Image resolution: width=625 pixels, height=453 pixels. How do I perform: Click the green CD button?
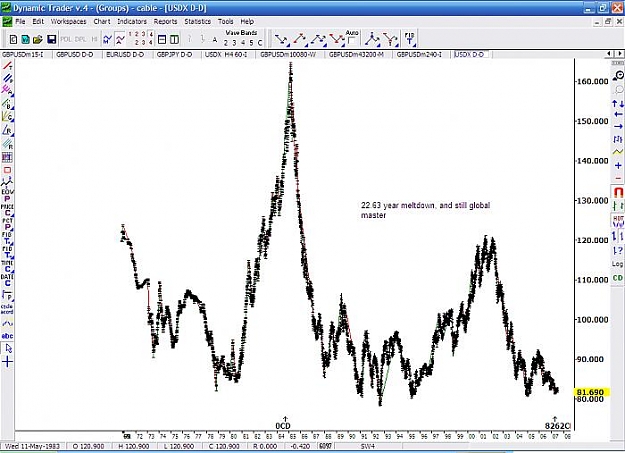click(x=618, y=278)
